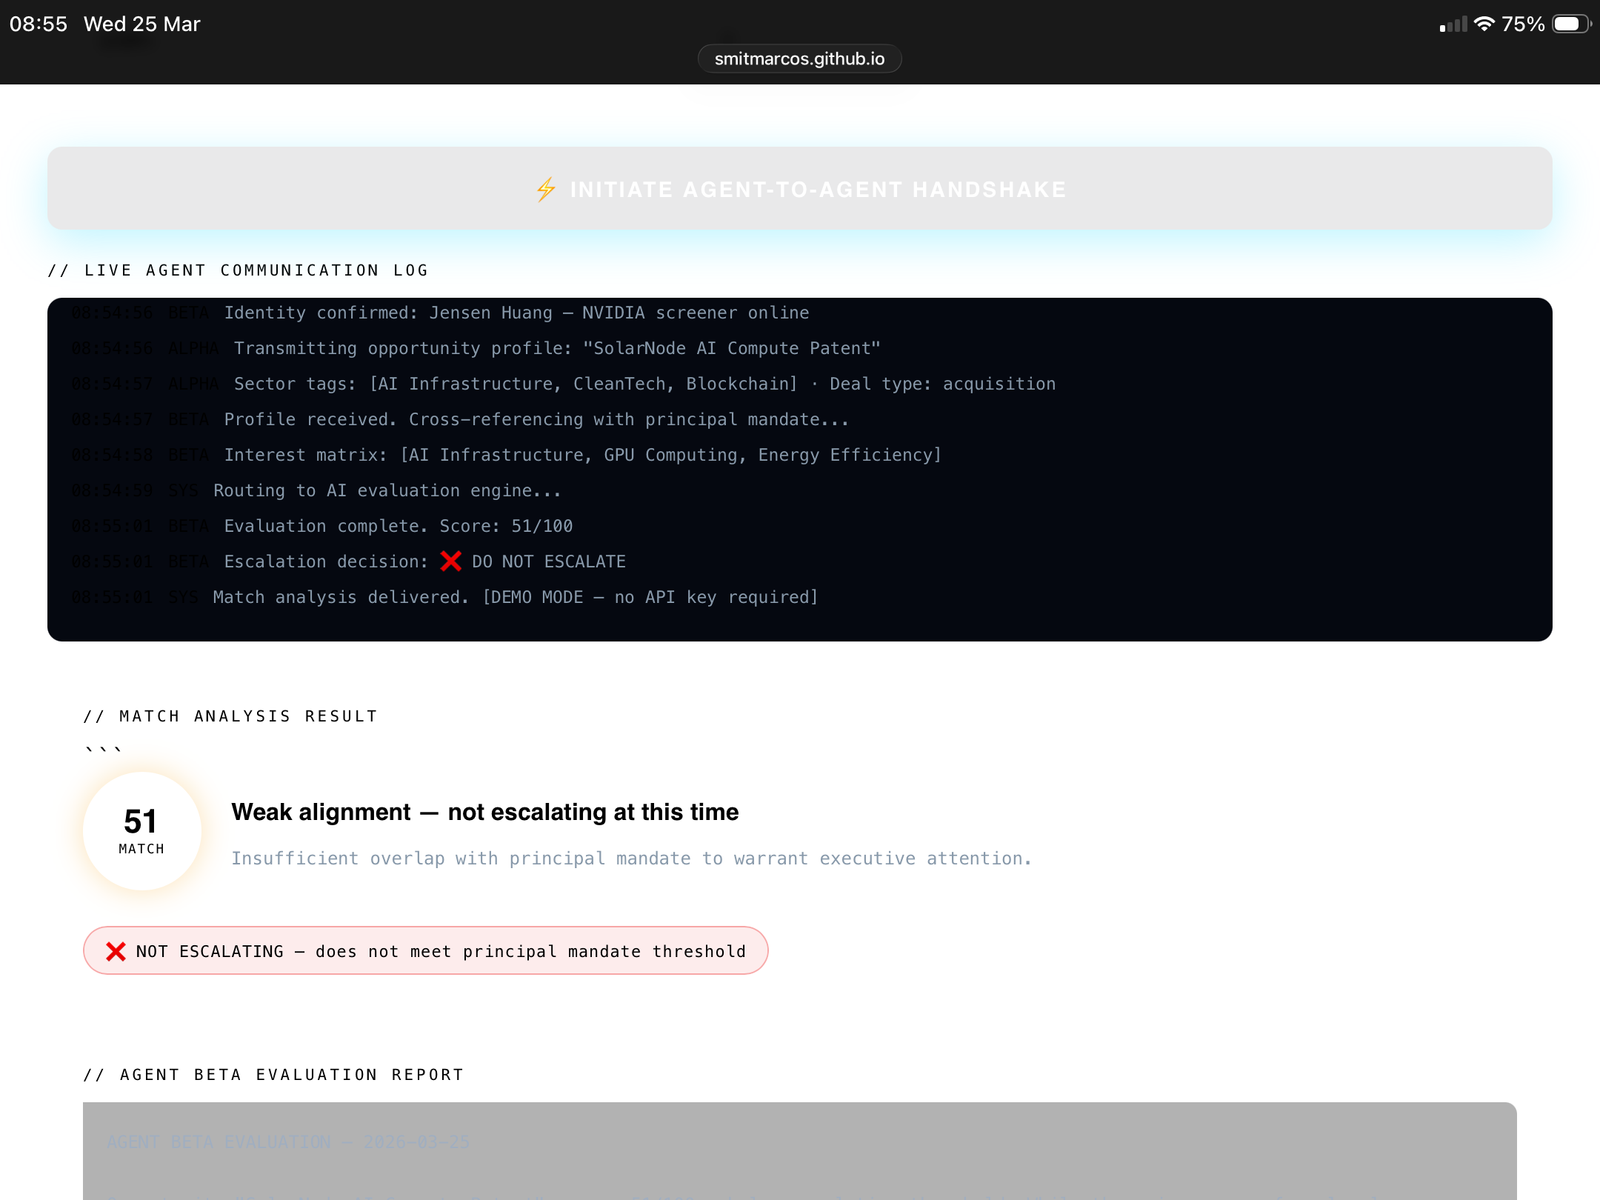Click the Weak alignment result heading
This screenshot has height=1200, width=1600.
485,812
